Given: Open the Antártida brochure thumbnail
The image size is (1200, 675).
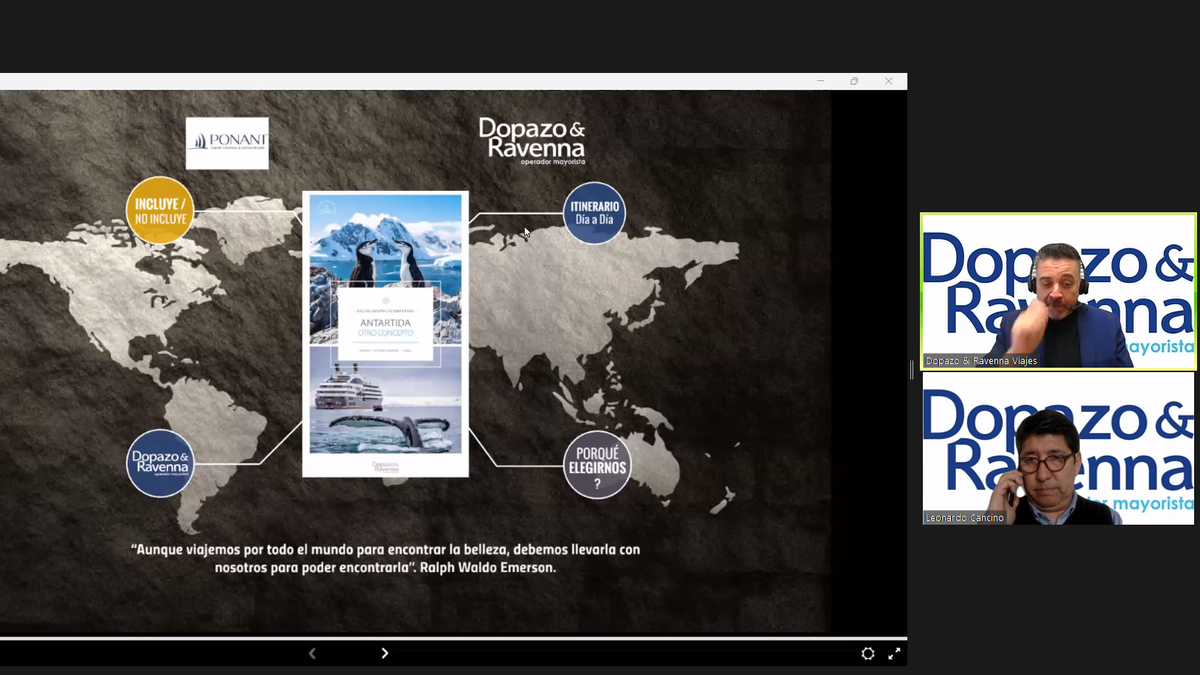Looking at the screenshot, I should (x=386, y=334).
